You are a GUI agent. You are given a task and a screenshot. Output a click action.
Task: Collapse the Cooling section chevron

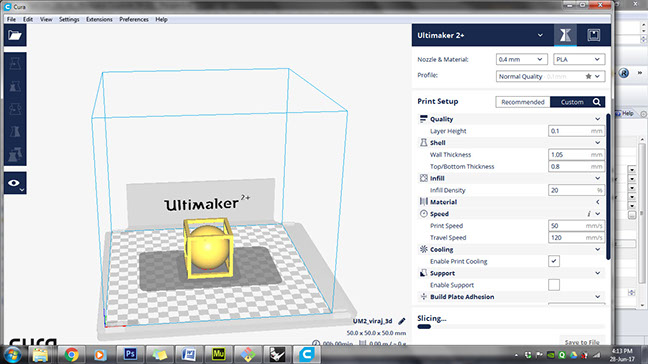pyautogui.click(x=598, y=249)
